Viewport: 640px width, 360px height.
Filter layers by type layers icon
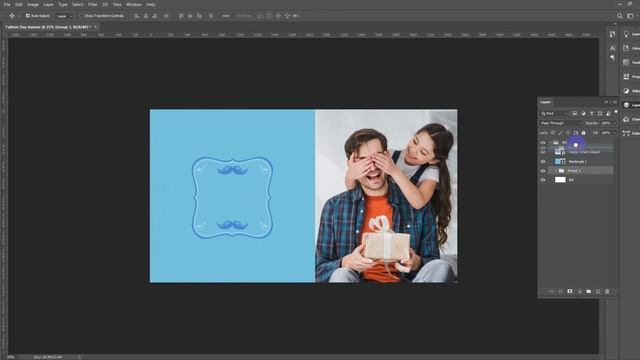[x=591, y=113]
